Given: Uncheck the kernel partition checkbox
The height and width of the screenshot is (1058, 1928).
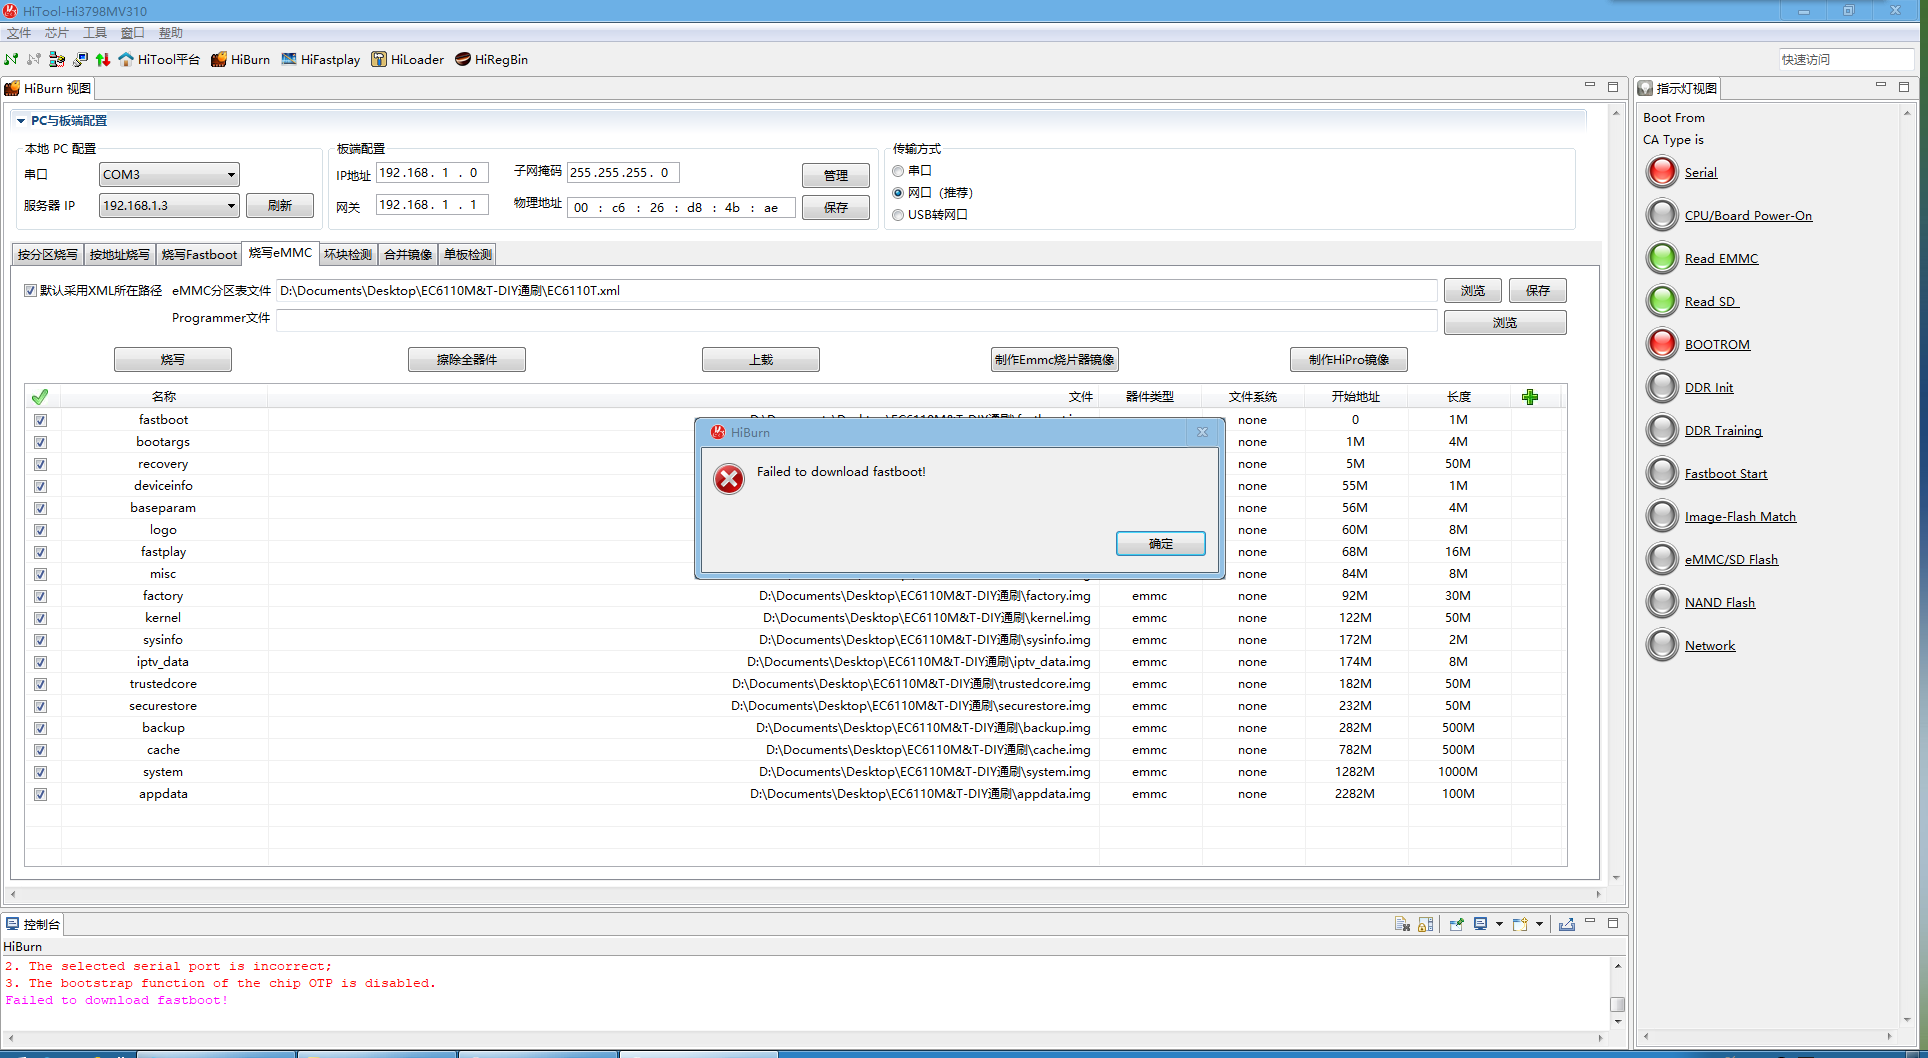Looking at the screenshot, I should (40, 618).
